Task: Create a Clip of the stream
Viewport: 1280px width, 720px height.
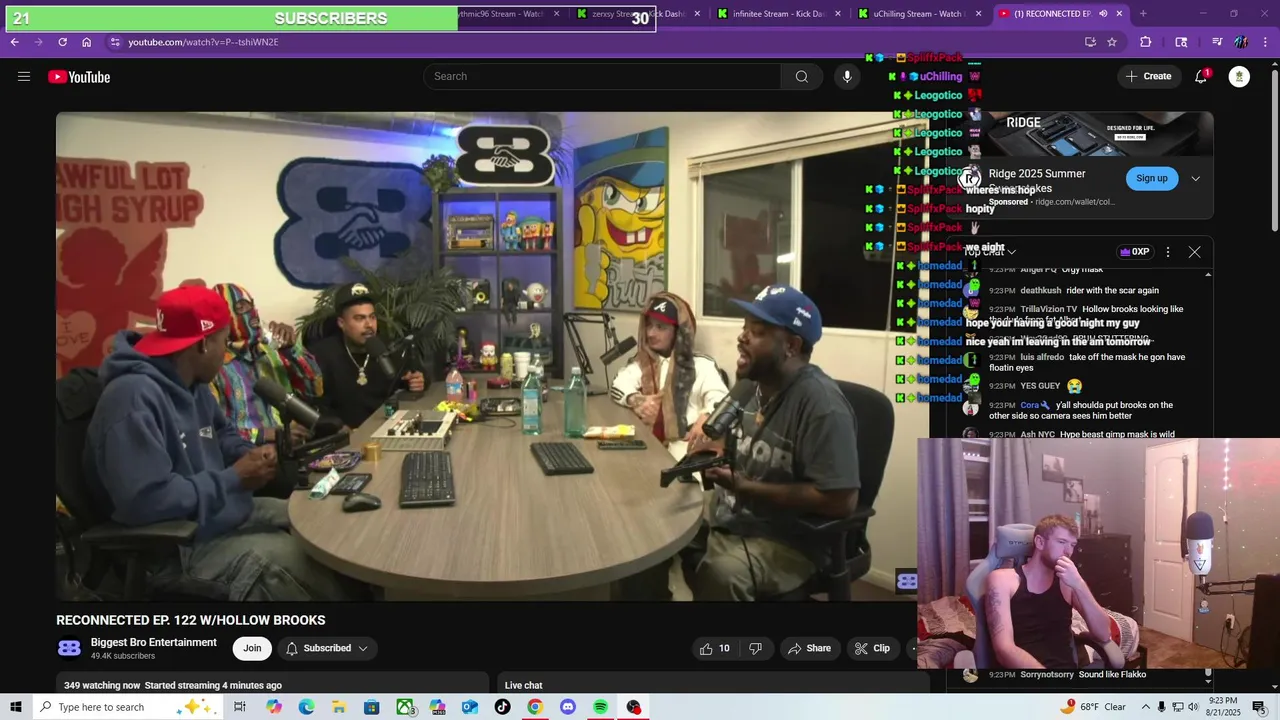Action: tap(872, 649)
